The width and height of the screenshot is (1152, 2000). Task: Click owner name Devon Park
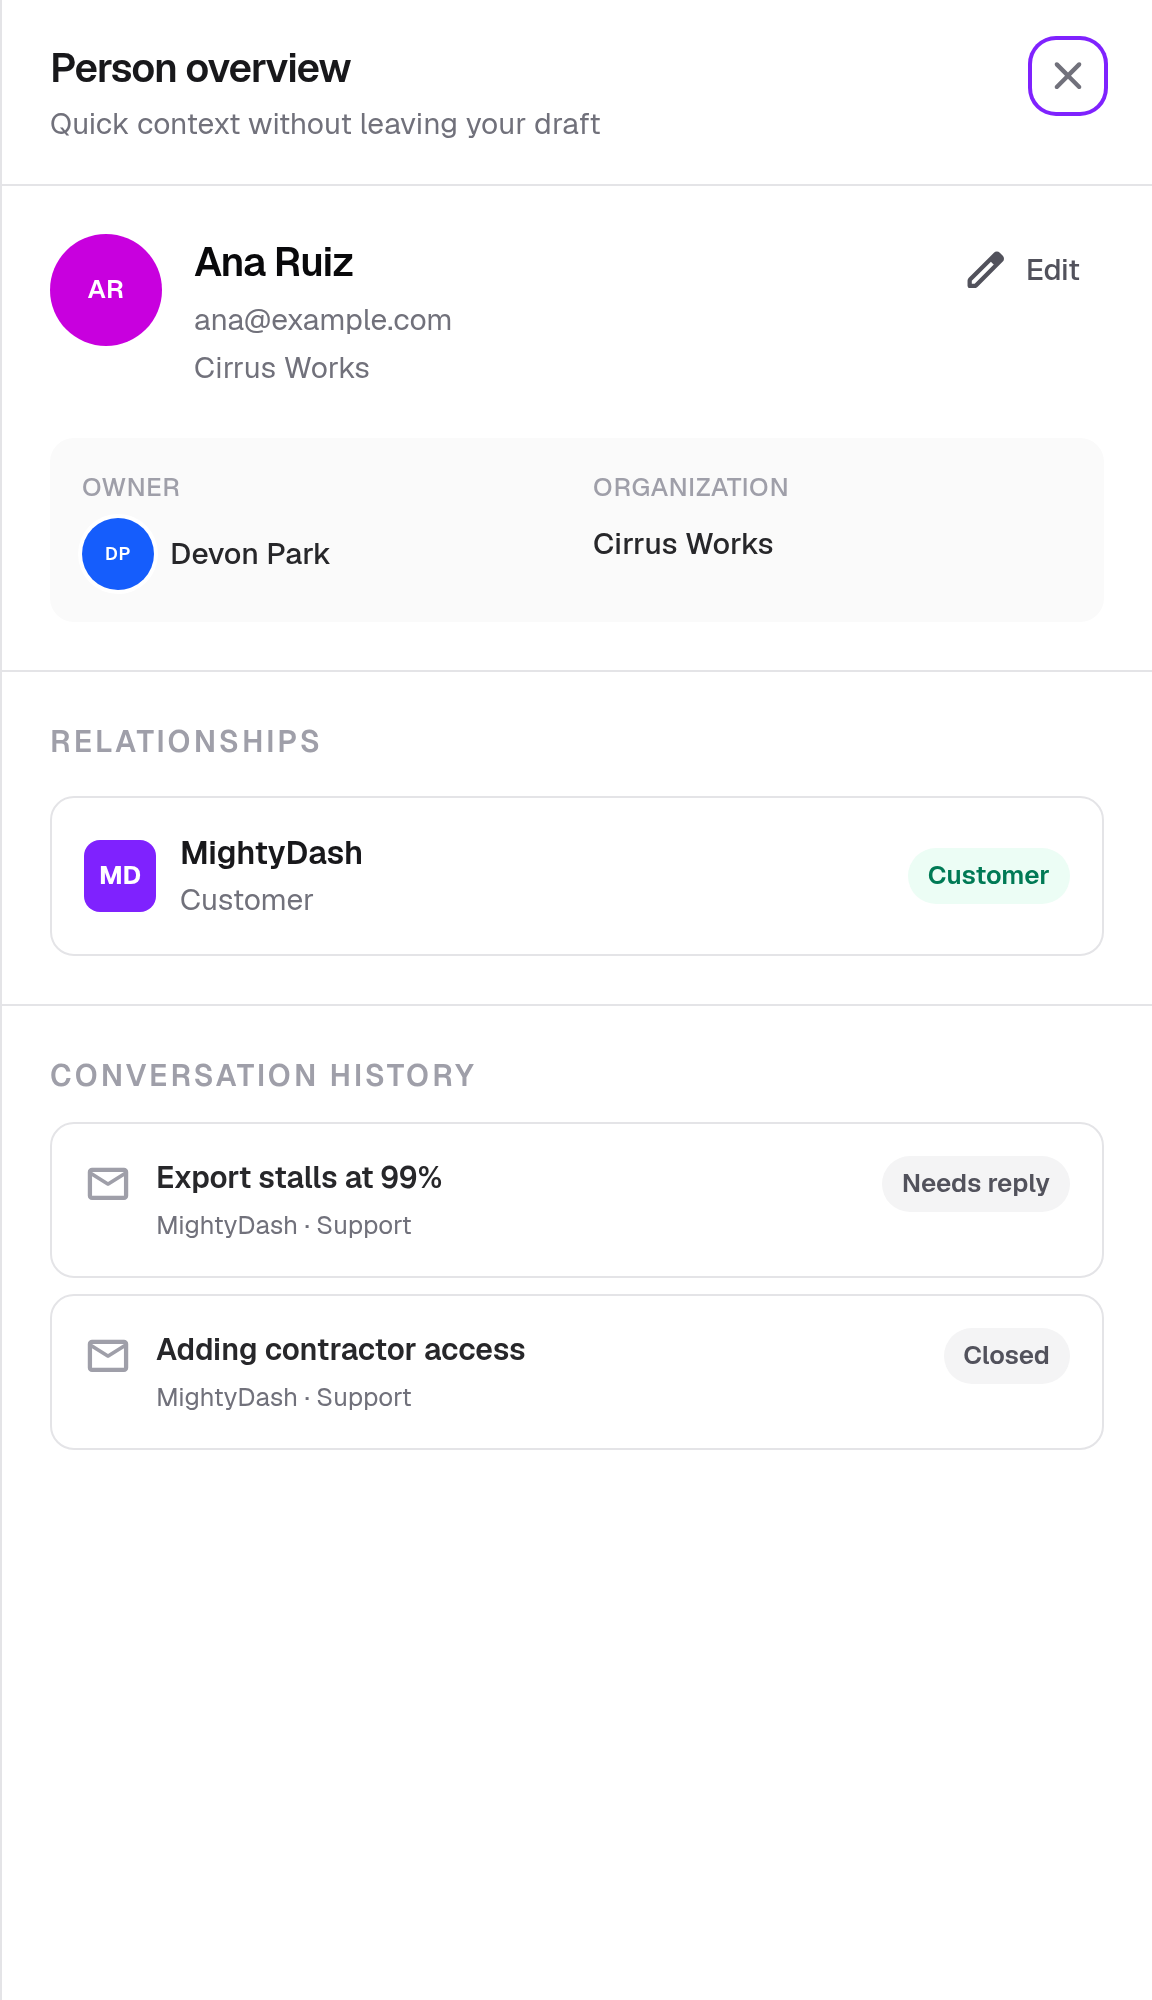point(250,554)
